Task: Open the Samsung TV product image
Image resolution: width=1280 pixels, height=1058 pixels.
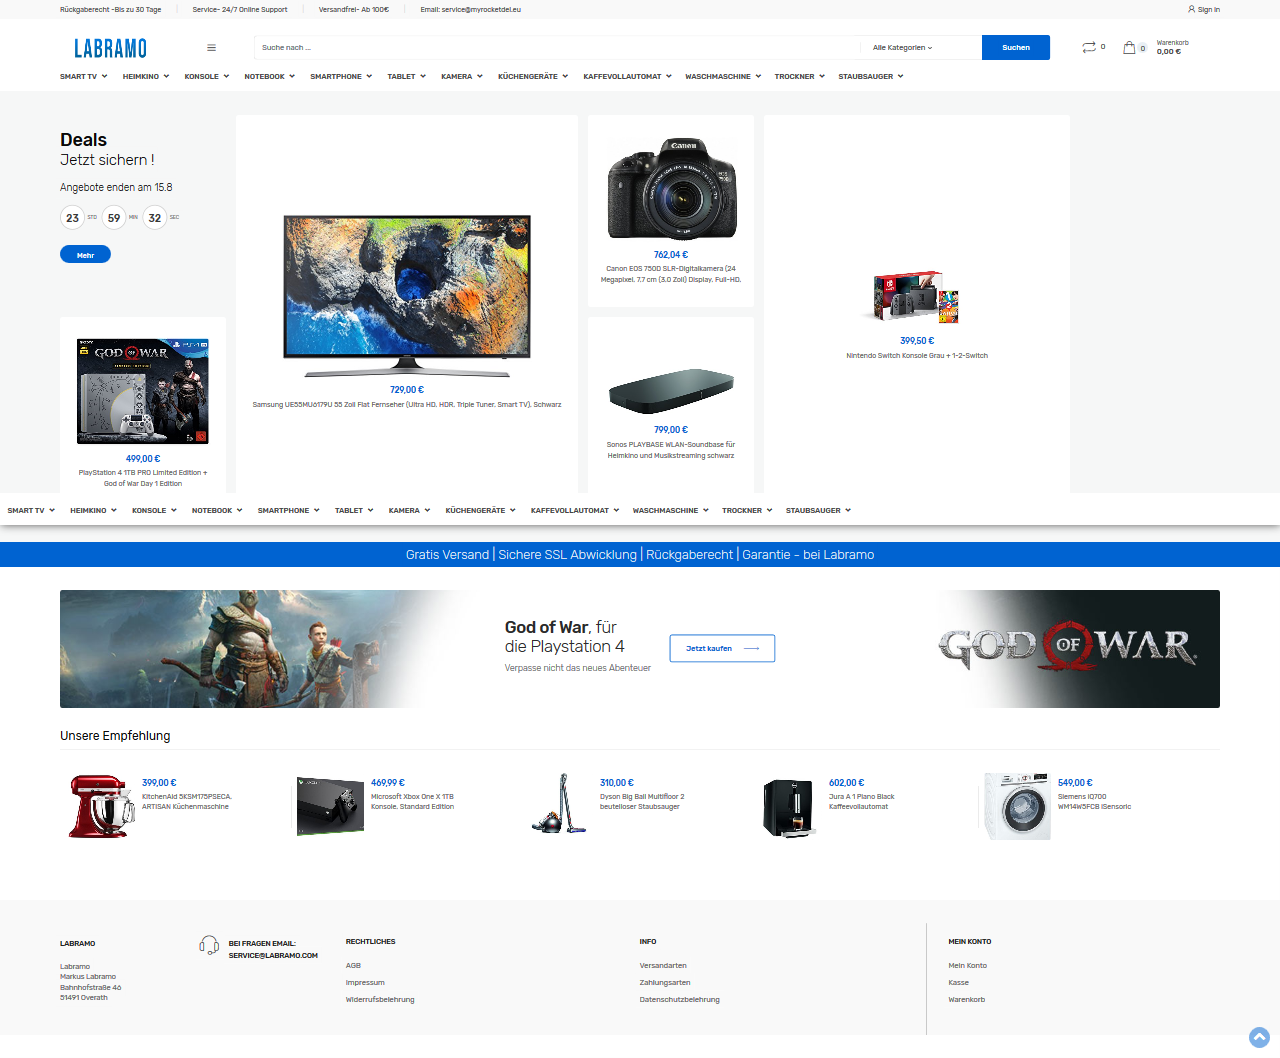Action: pos(407,296)
